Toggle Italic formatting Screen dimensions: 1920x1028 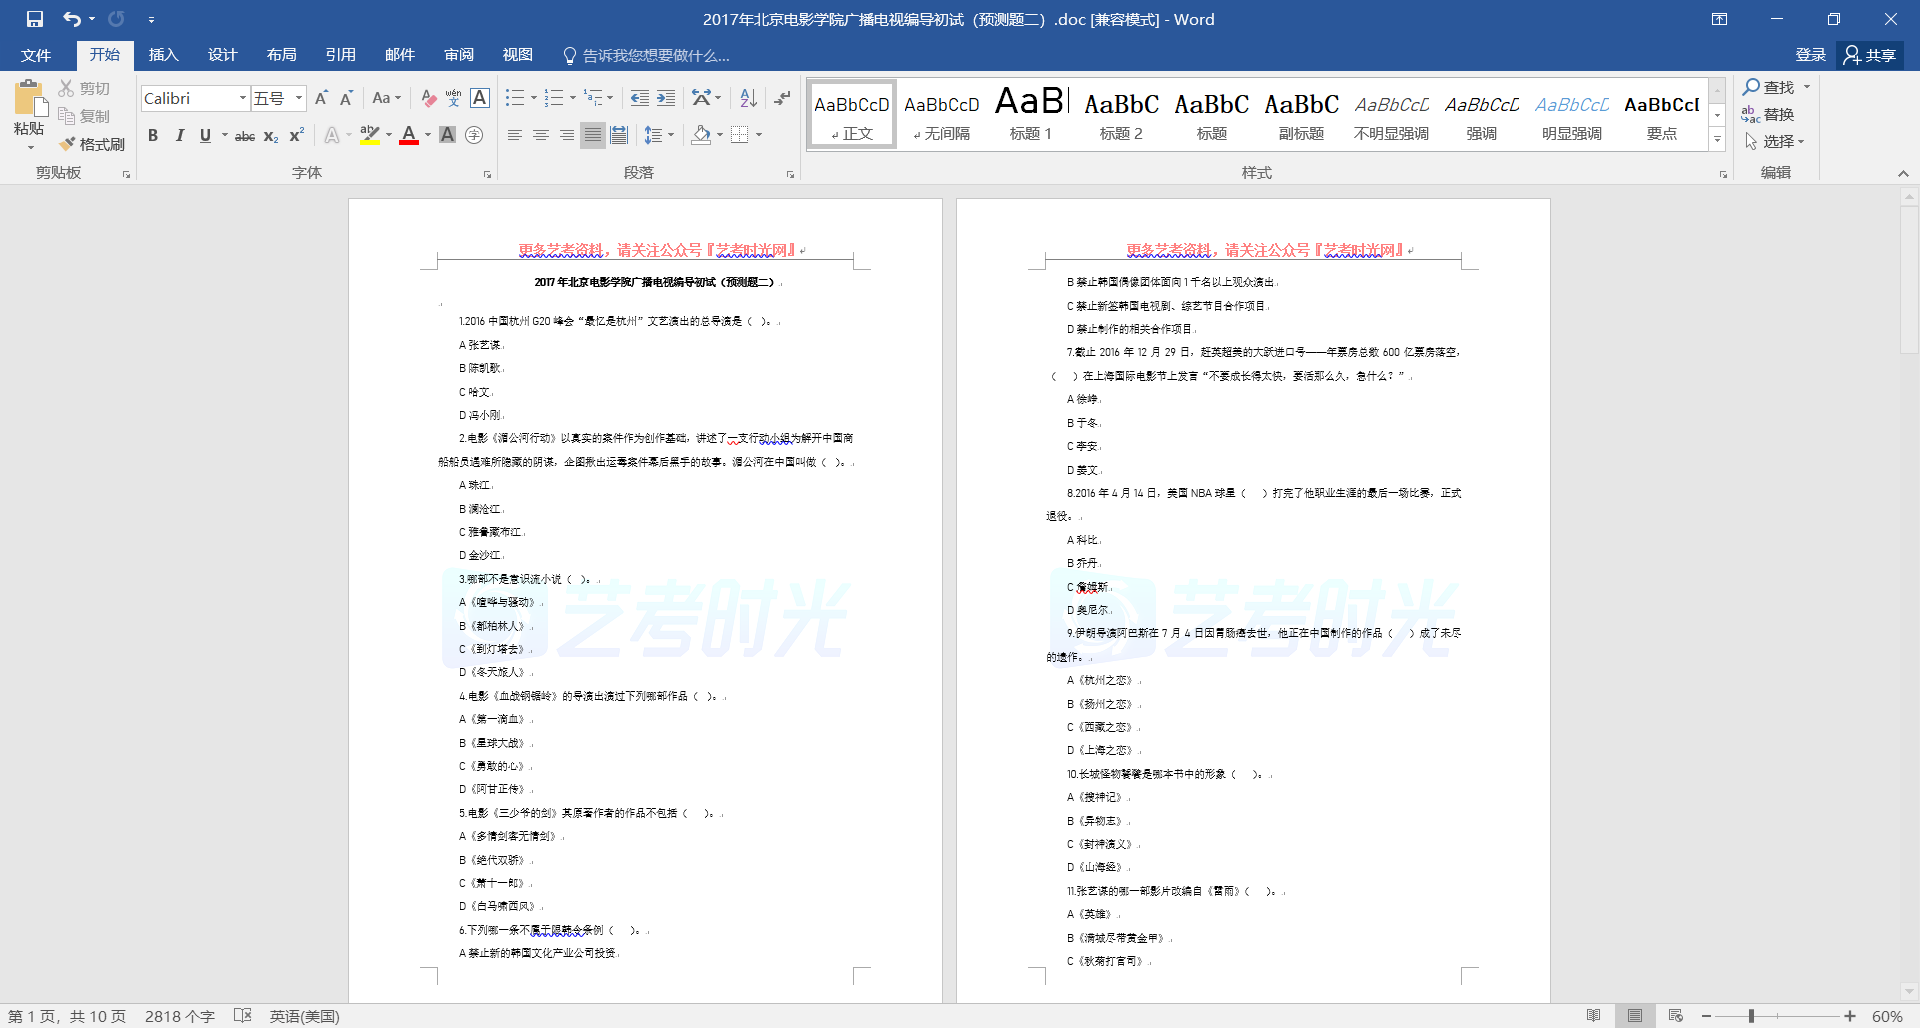179,136
